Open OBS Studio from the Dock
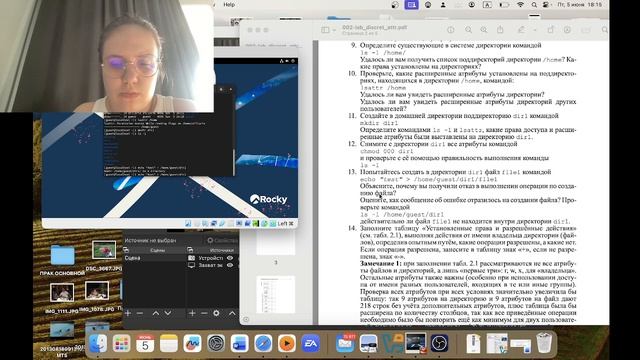This screenshot has width=640, height=360. 439,343
